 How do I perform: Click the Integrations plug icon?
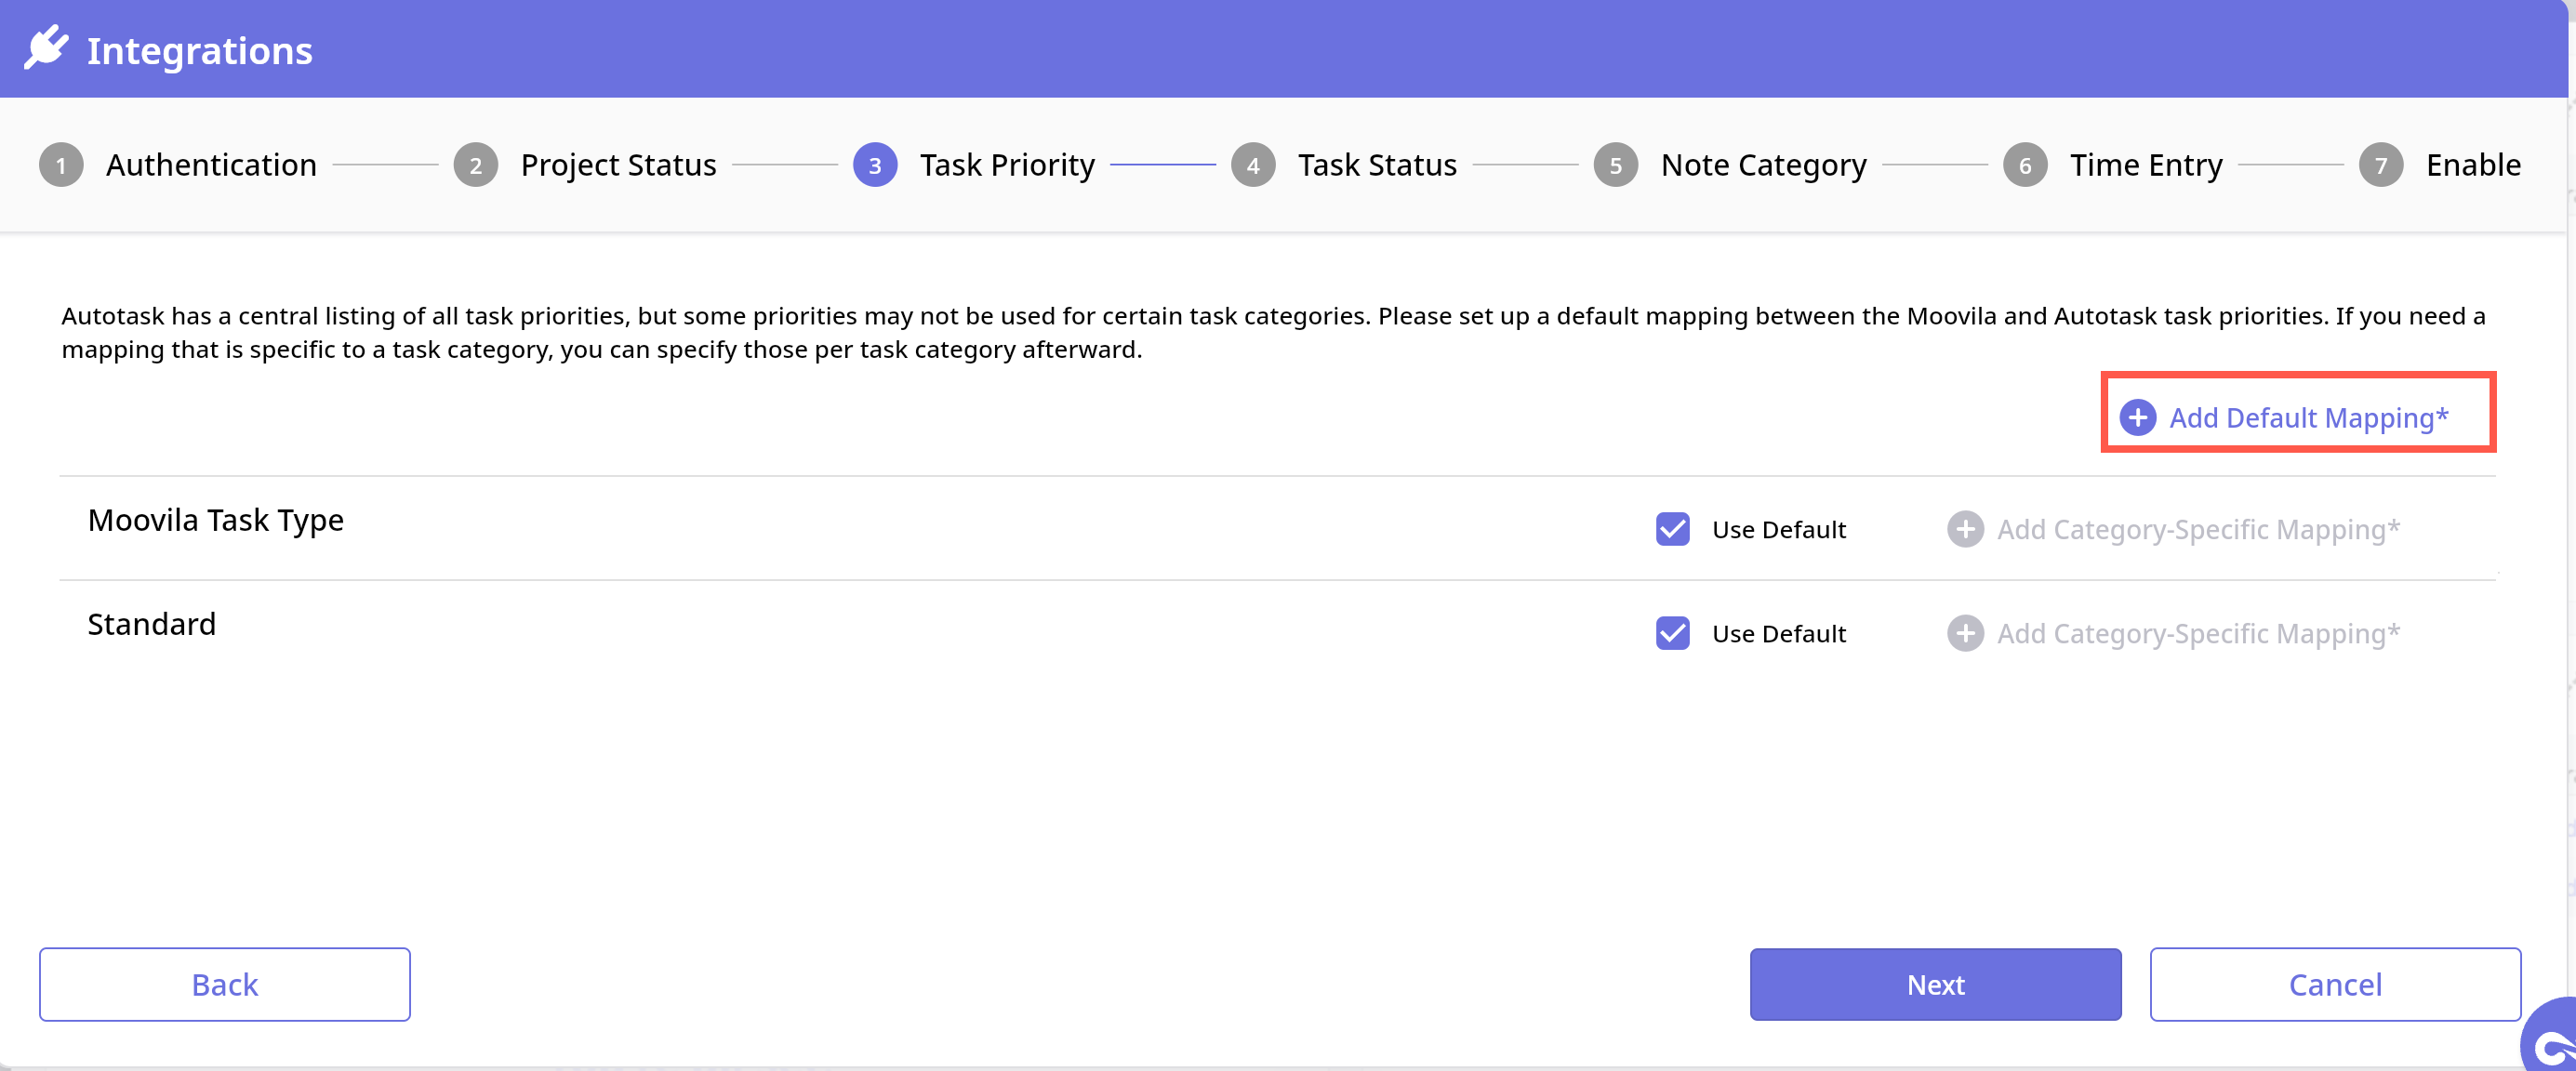pyautogui.click(x=46, y=48)
